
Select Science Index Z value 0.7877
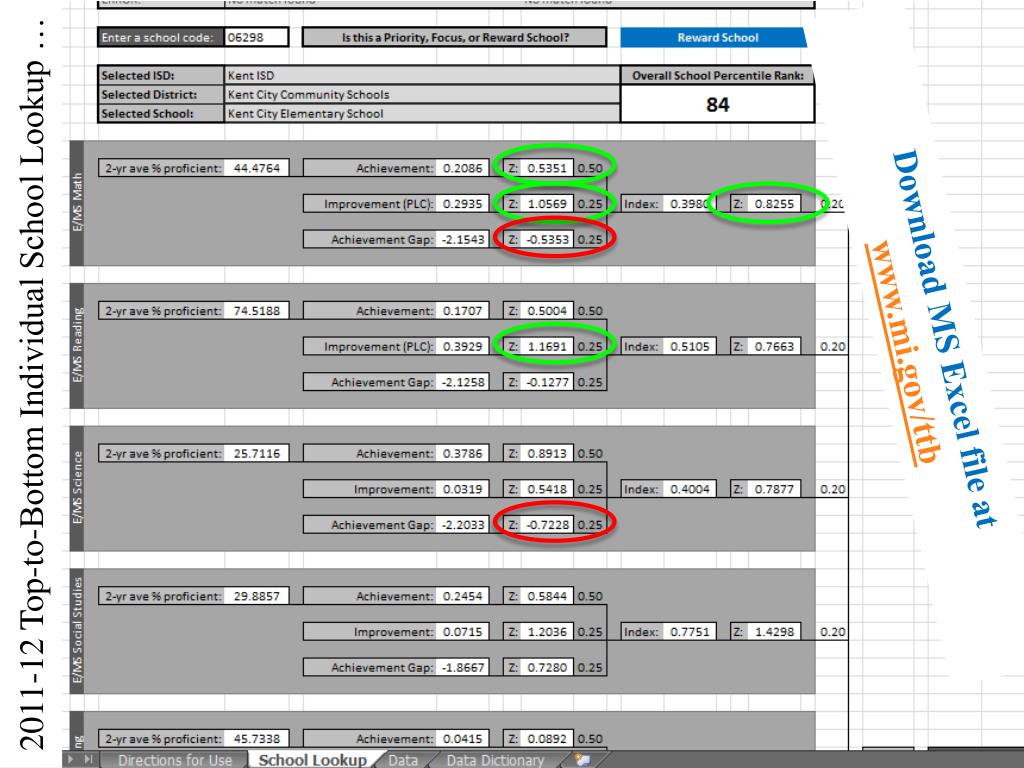pos(774,489)
